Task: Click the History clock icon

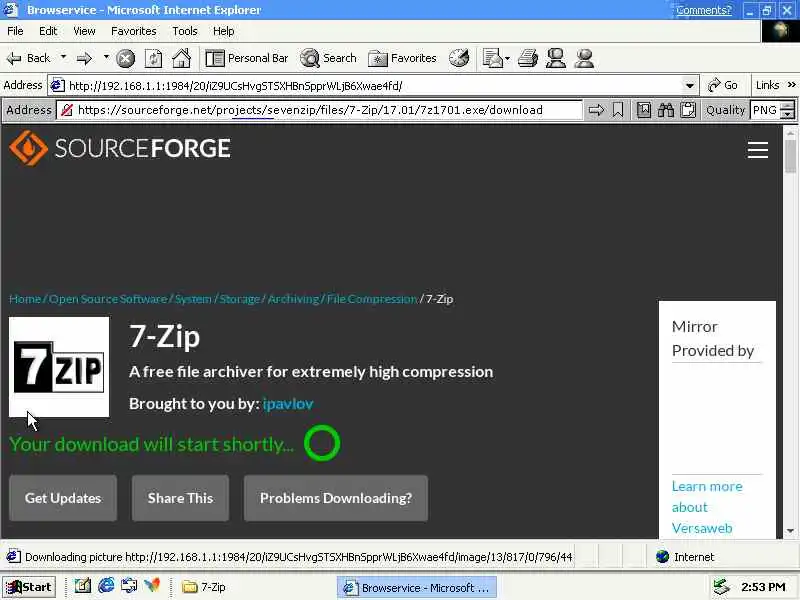Action: 459,58
